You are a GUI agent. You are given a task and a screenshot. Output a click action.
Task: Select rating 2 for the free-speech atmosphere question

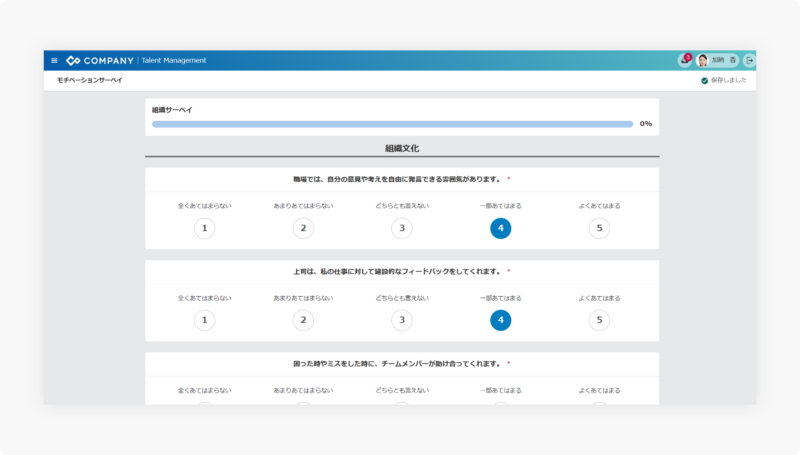click(303, 228)
